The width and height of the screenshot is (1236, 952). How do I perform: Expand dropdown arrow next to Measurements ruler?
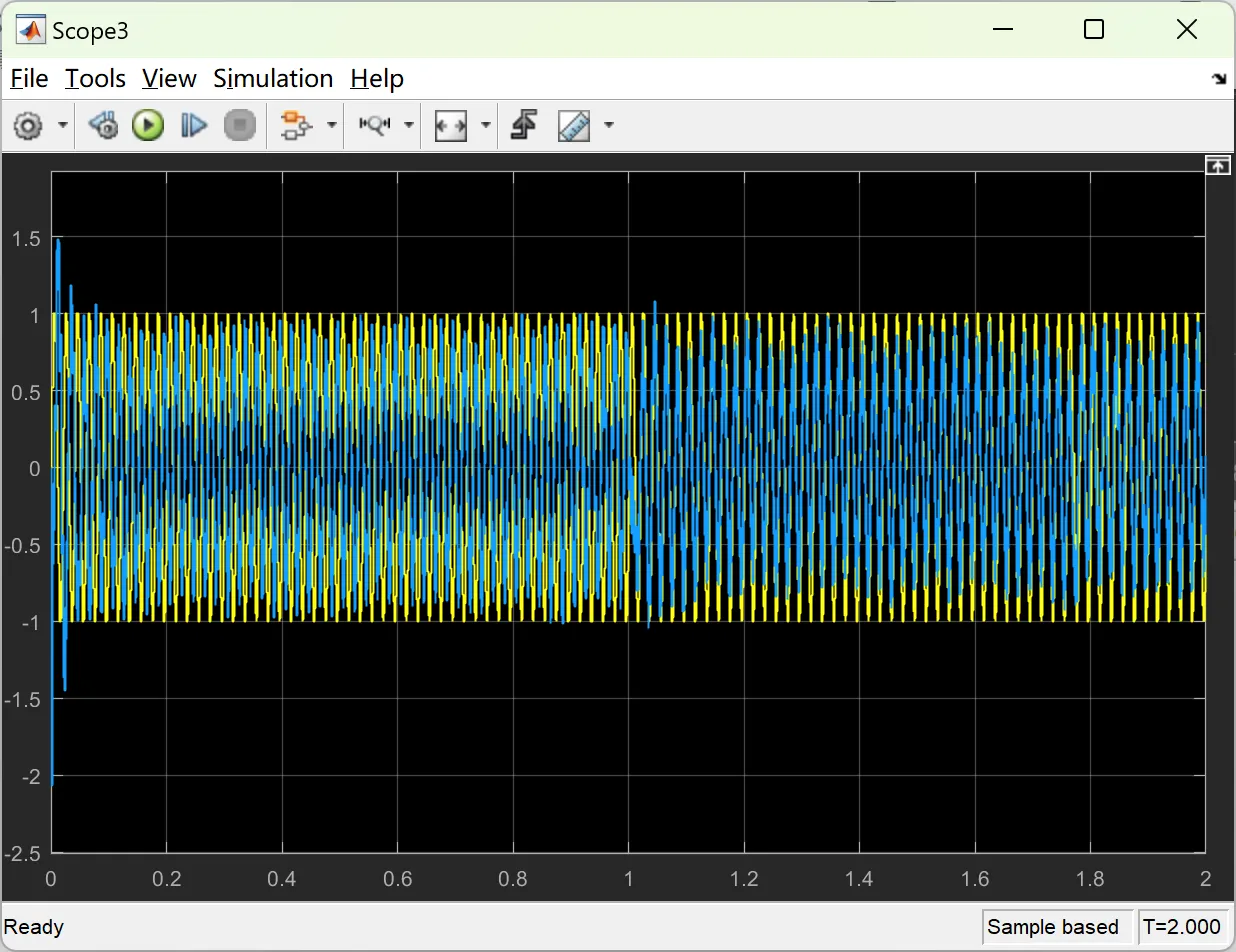pos(608,126)
